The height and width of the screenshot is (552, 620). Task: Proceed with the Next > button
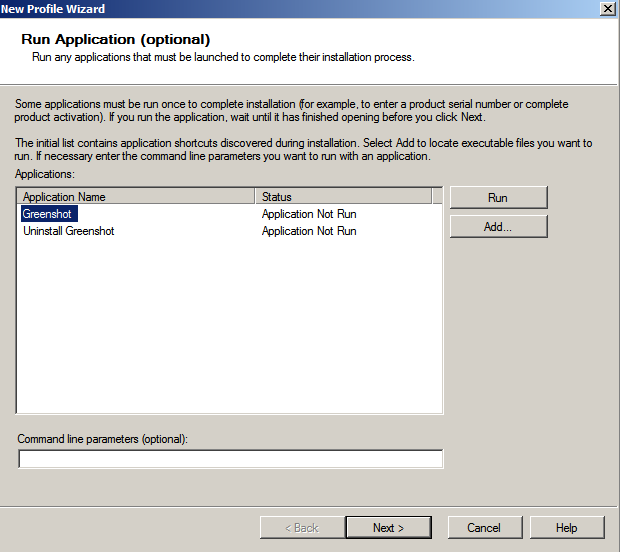(x=388, y=527)
